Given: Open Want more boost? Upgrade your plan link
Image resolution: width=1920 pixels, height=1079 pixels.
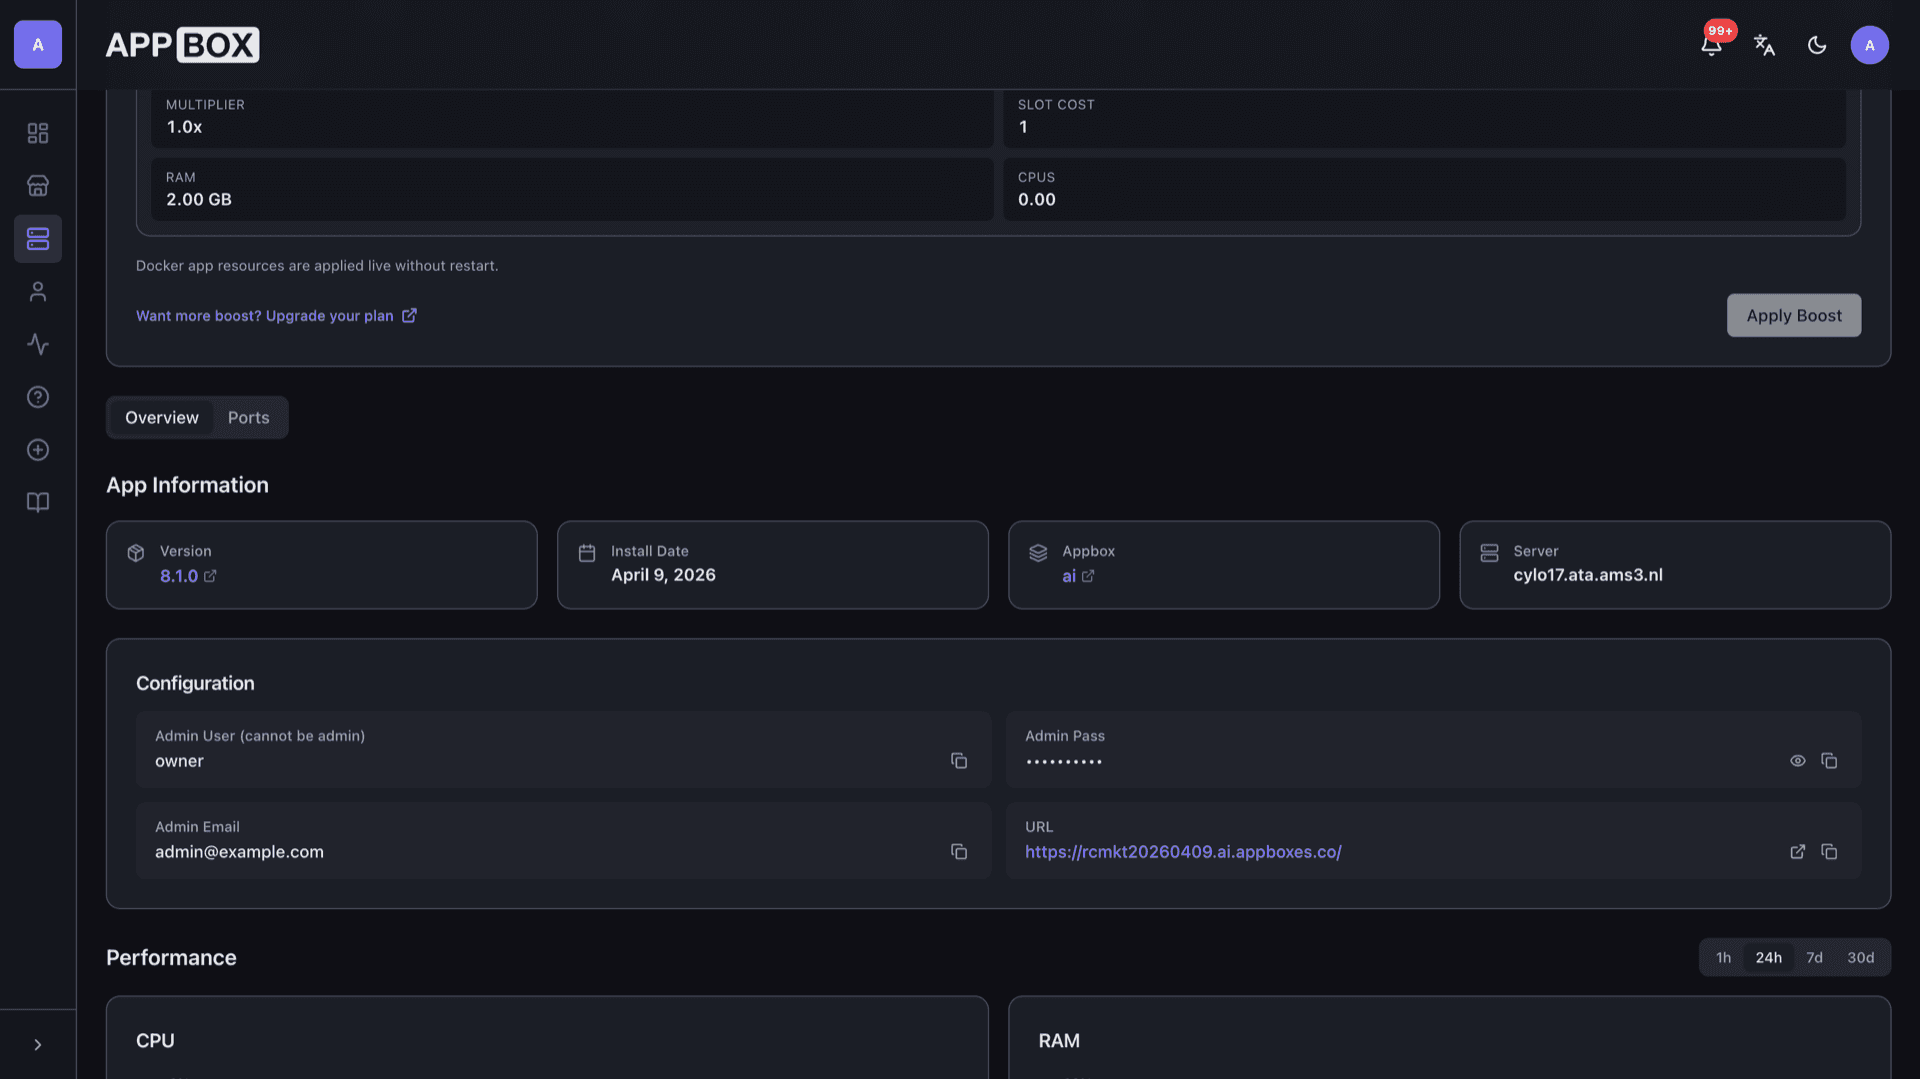Looking at the screenshot, I should (276, 316).
